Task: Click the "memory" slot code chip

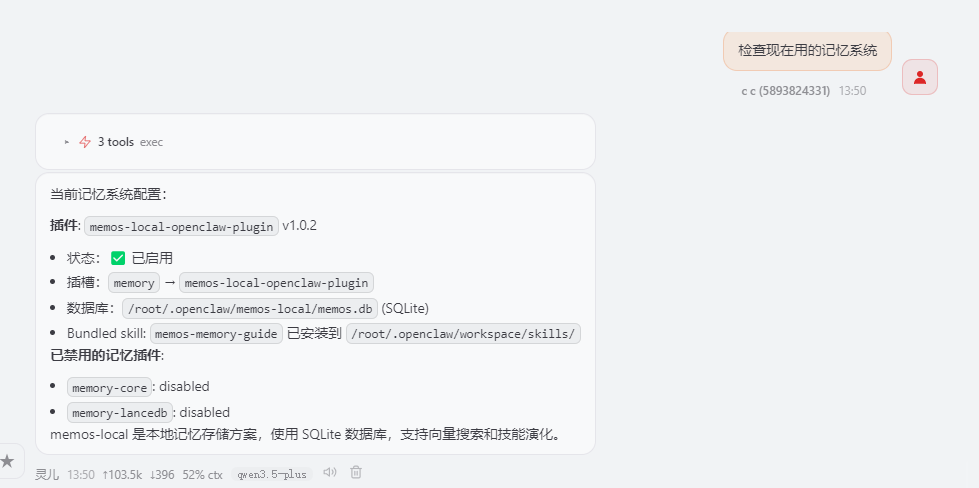Action: [133, 283]
